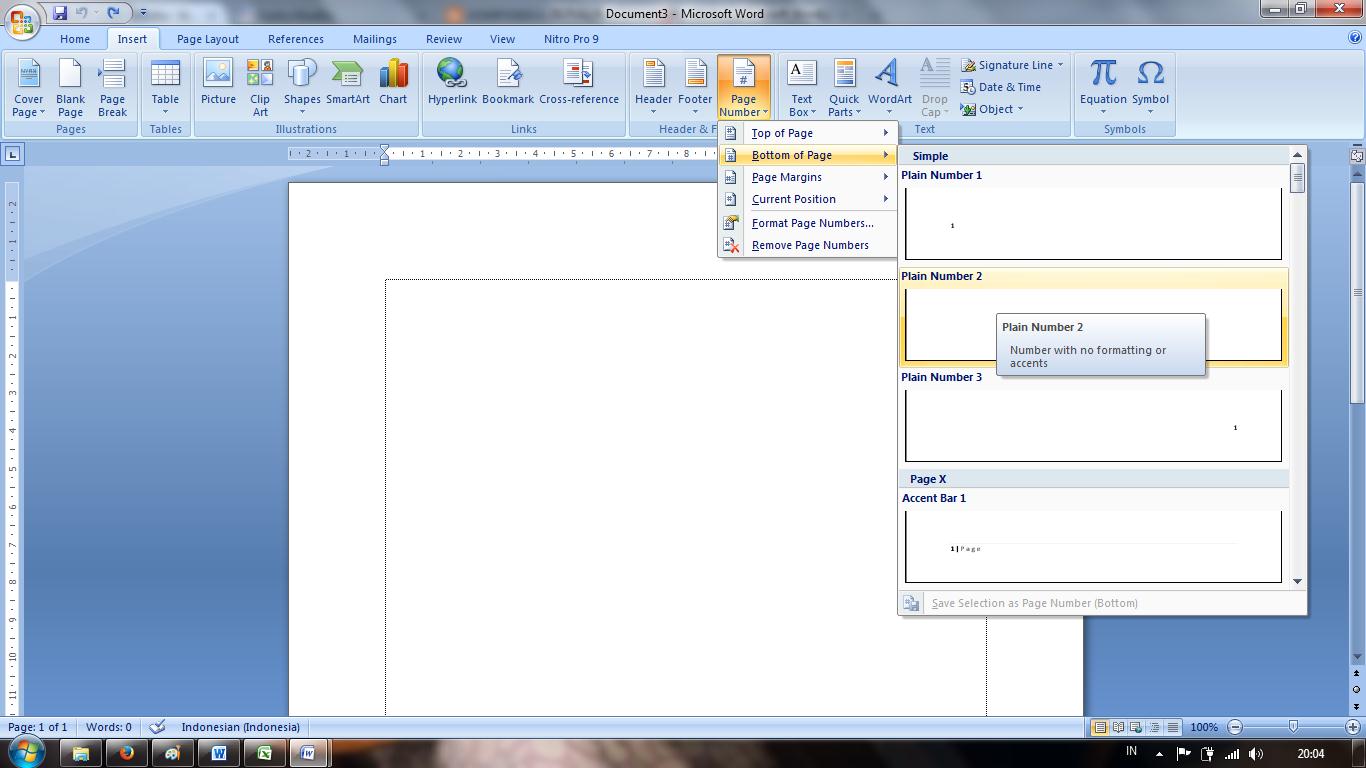Click the Zoom Out minus button

point(1235,727)
